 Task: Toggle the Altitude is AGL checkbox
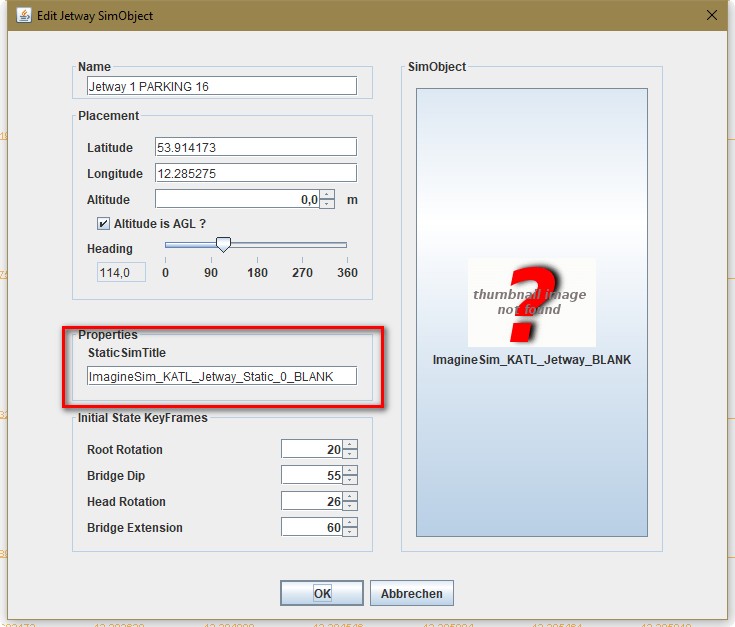pos(103,223)
